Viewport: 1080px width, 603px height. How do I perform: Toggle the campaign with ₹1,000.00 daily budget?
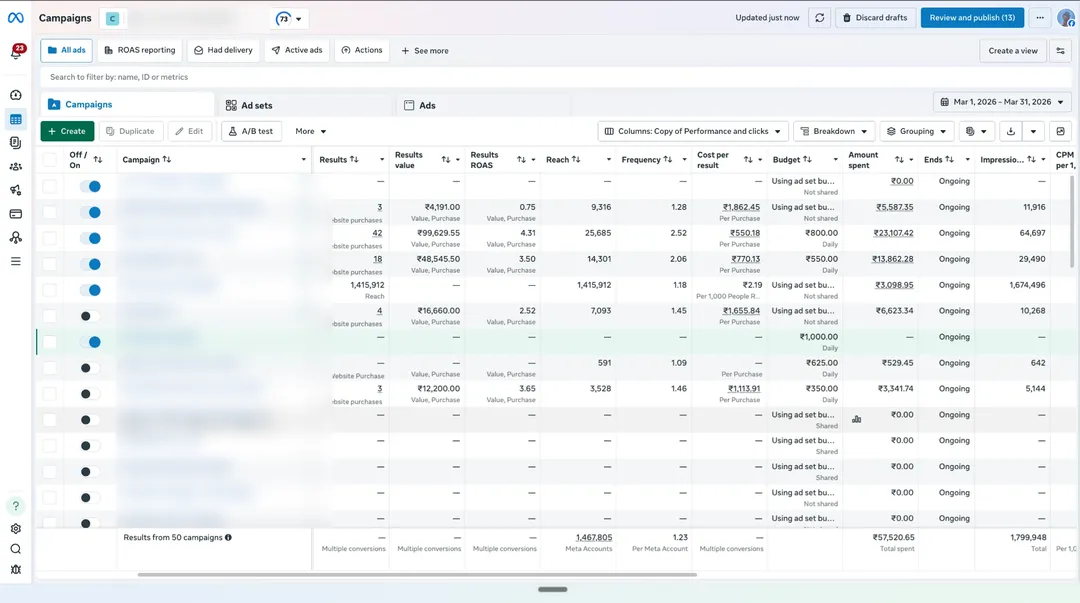click(x=90, y=342)
